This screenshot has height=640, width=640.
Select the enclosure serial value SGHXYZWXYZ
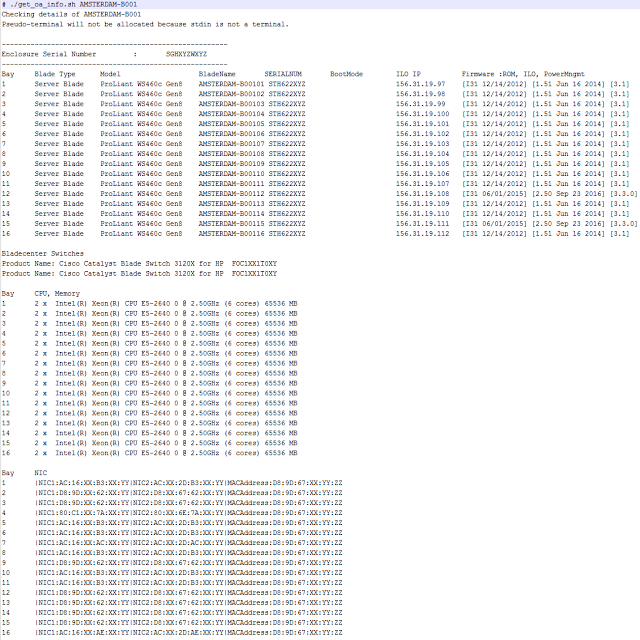pos(186,53)
